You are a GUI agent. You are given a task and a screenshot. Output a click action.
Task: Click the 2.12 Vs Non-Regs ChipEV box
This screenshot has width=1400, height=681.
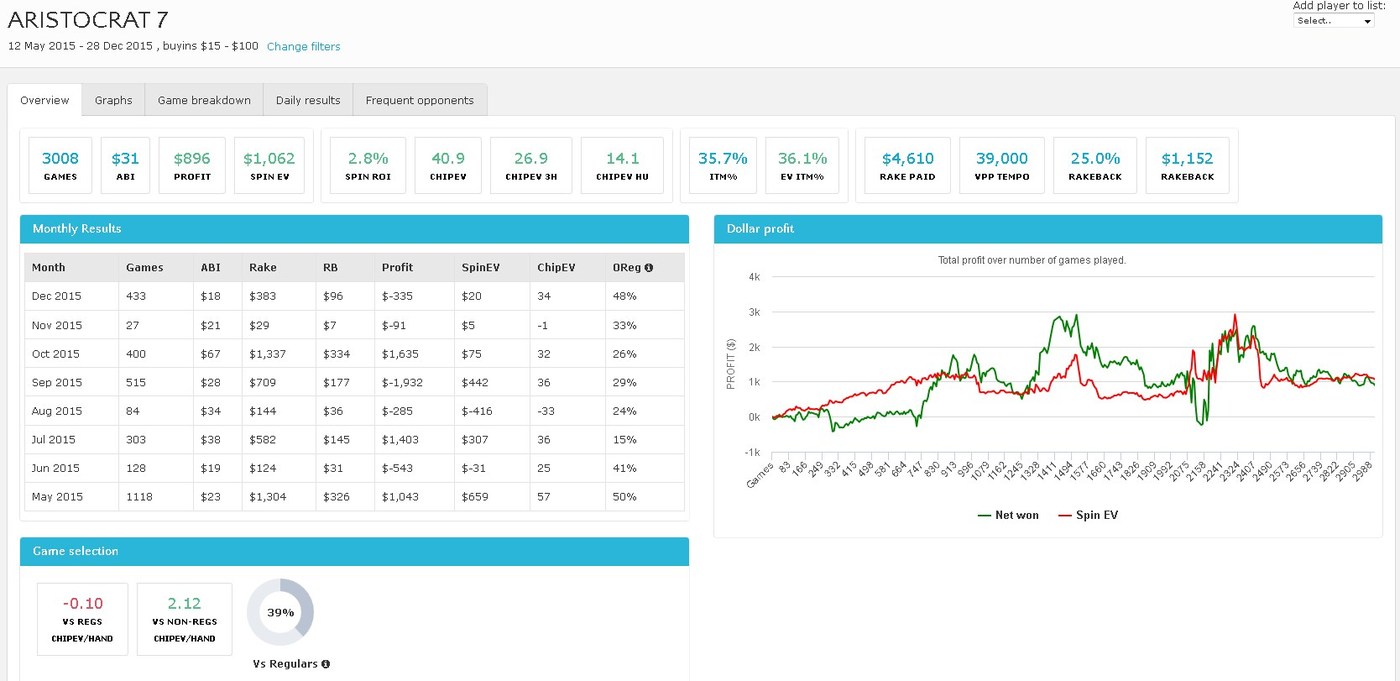point(184,620)
